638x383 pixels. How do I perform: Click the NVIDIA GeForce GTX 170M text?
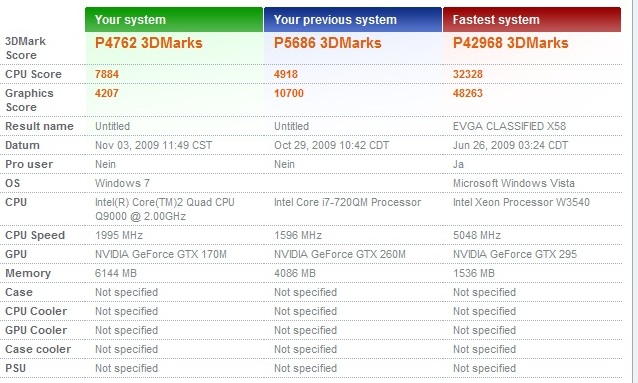[161, 254]
